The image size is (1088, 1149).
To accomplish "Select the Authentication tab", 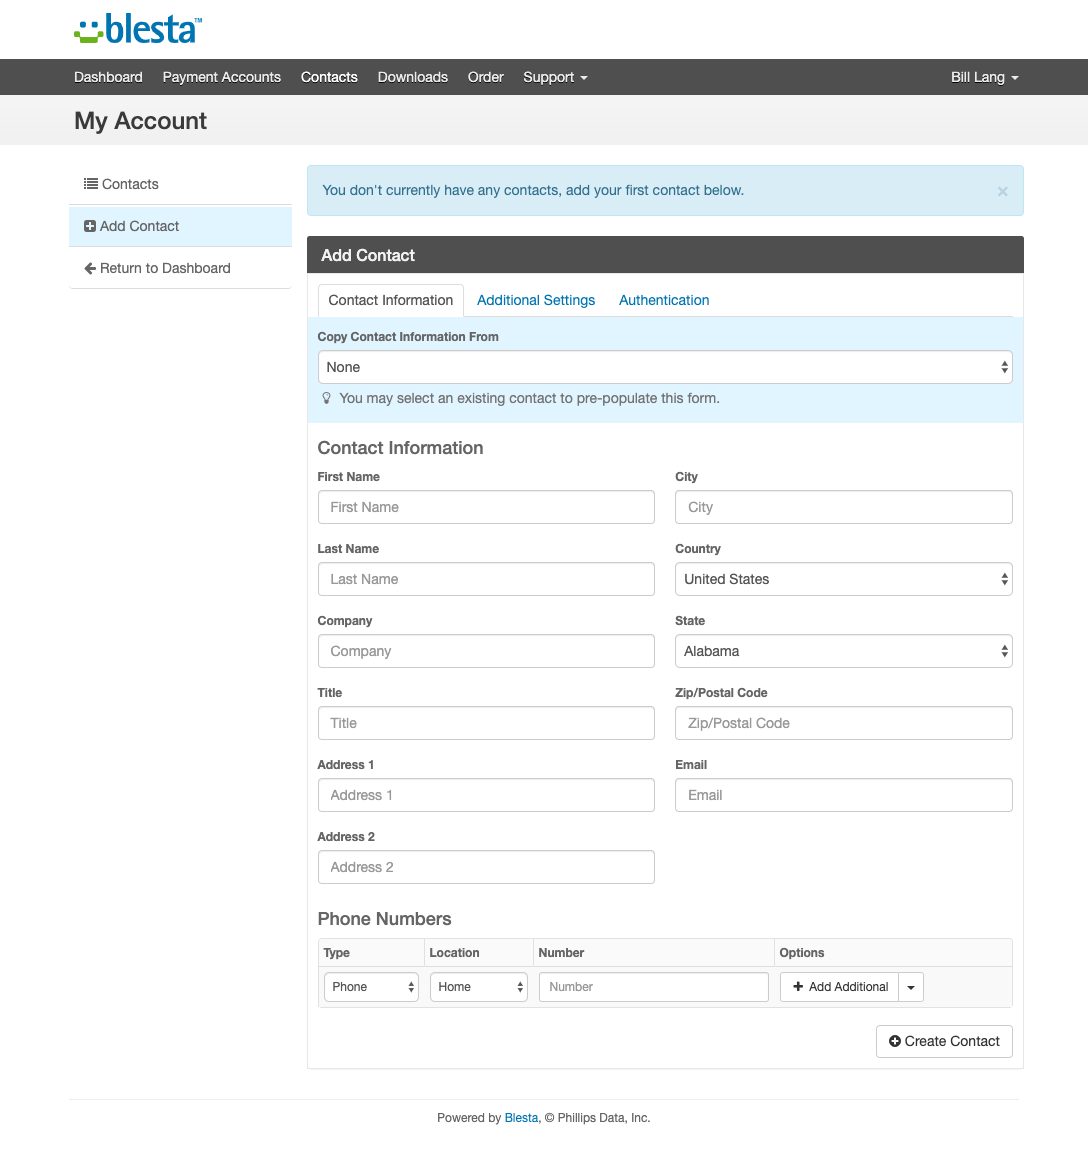I will (x=663, y=300).
